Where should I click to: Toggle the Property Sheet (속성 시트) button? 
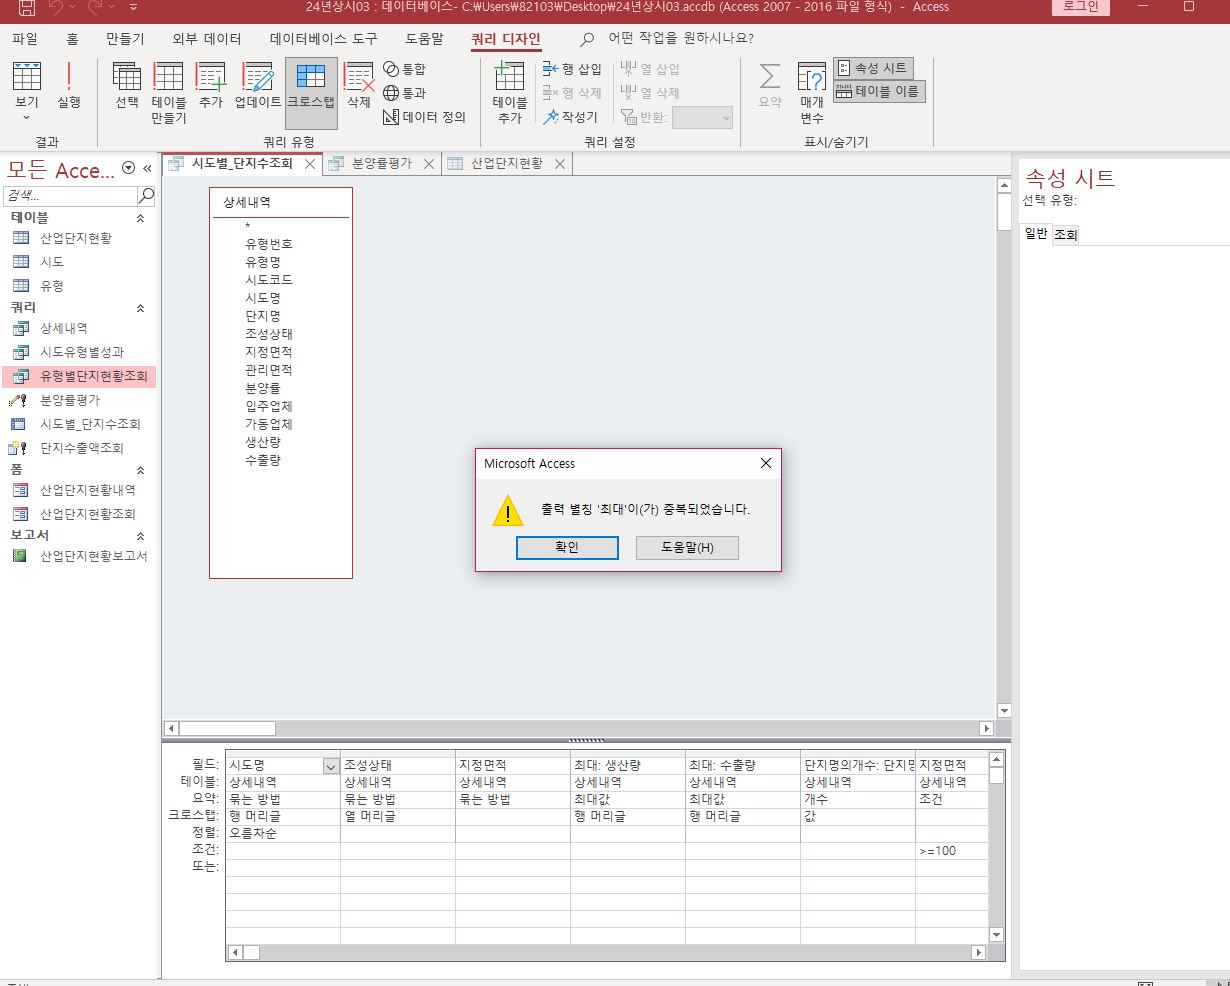pyautogui.click(x=873, y=68)
